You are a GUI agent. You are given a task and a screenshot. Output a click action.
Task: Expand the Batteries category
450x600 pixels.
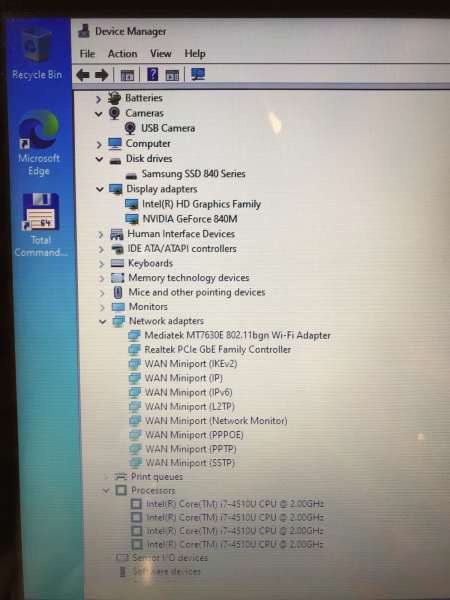tap(98, 99)
